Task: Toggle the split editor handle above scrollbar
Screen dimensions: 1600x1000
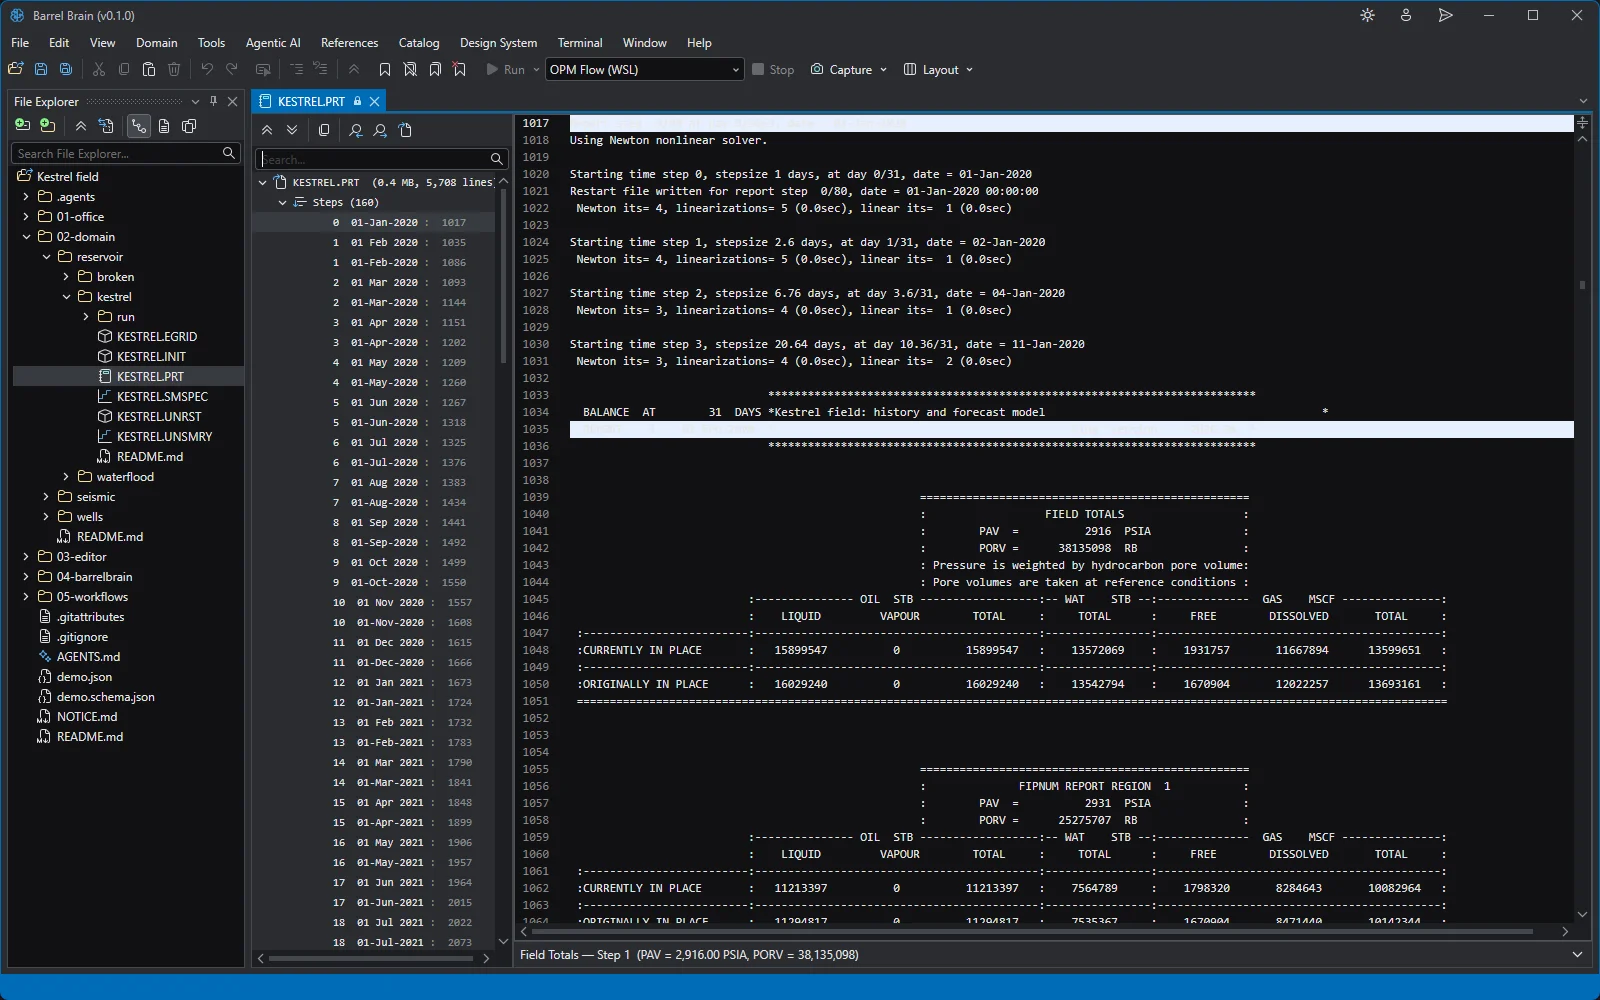Action: coord(1582,122)
